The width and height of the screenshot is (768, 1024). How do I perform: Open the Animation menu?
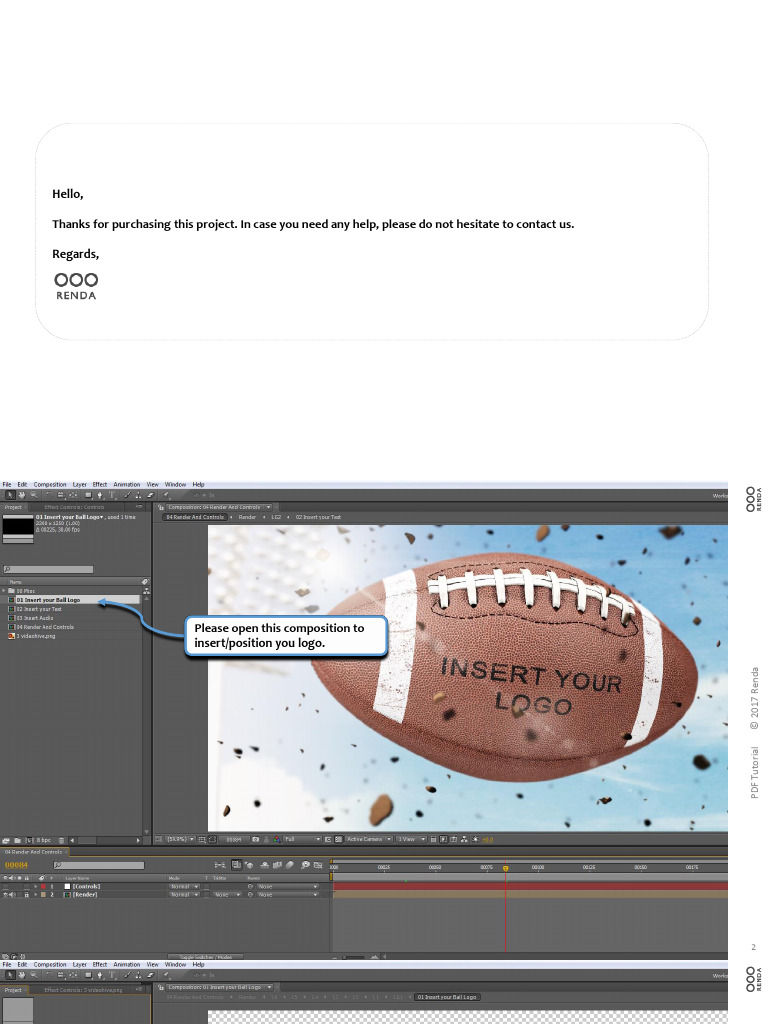pyautogui.click(x=127, y=484)
